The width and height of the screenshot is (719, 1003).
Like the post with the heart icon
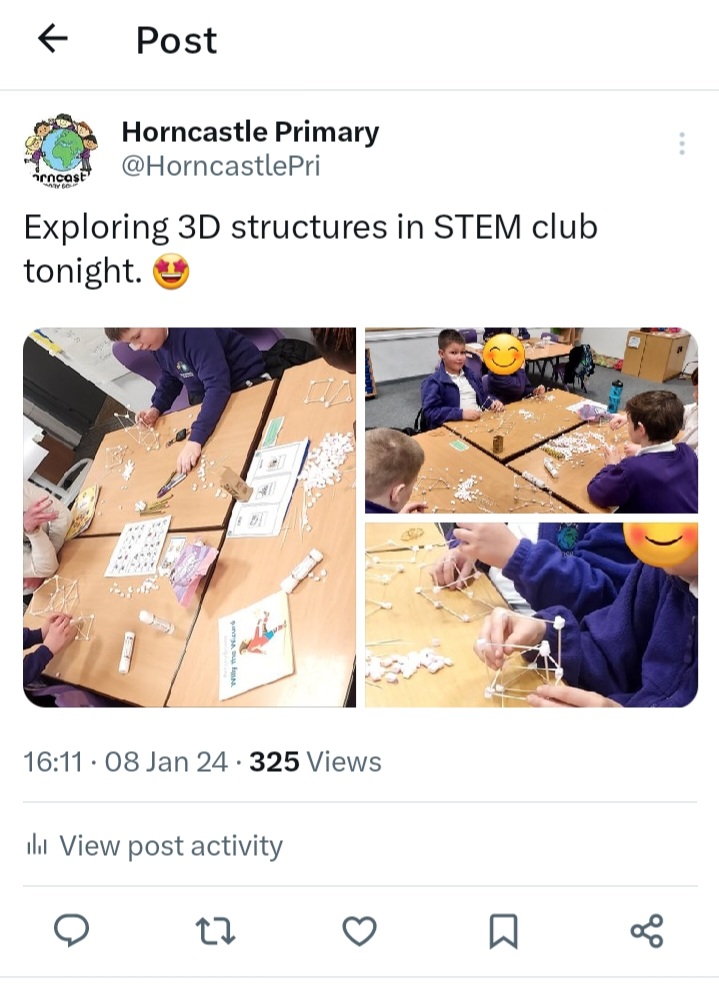[x=360, y=931]
